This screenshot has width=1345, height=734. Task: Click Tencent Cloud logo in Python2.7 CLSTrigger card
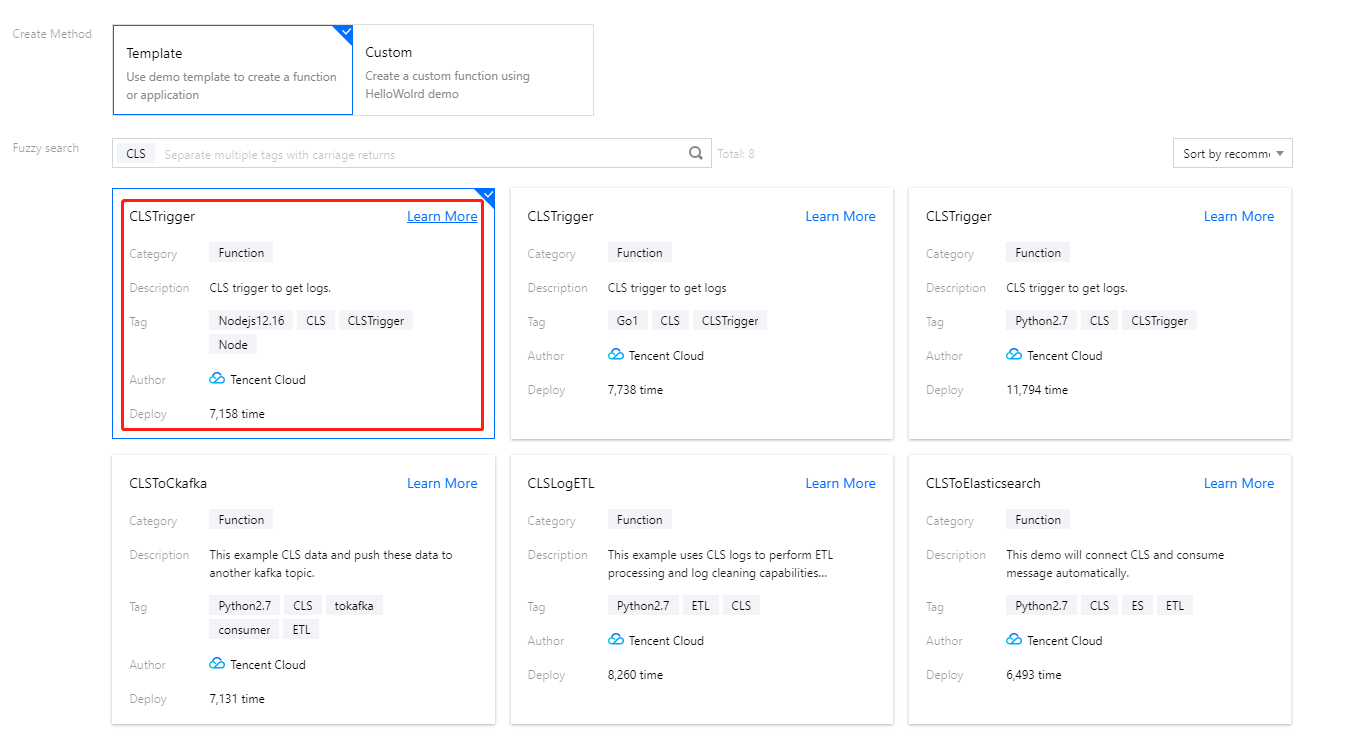[1014, 355]
